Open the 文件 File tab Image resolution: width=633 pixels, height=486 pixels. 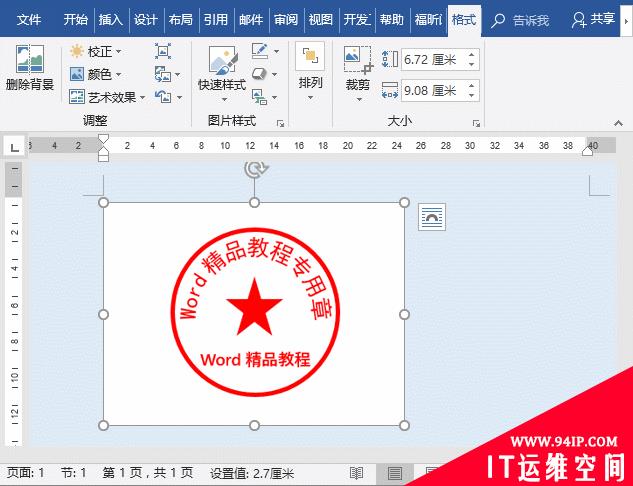coord(29,19)
